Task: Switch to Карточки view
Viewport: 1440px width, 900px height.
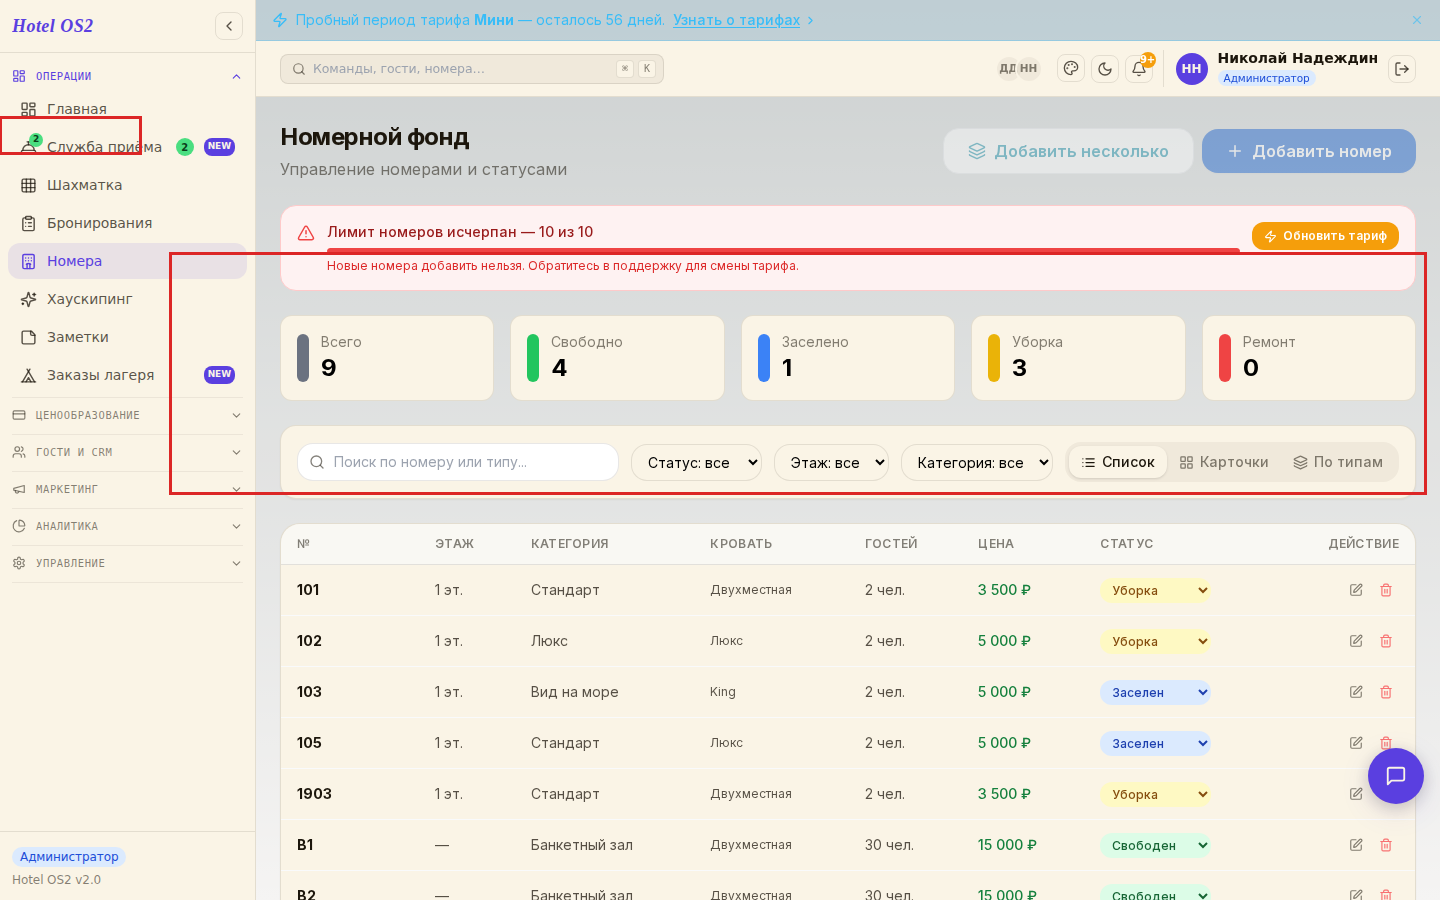Action: 1224,462
